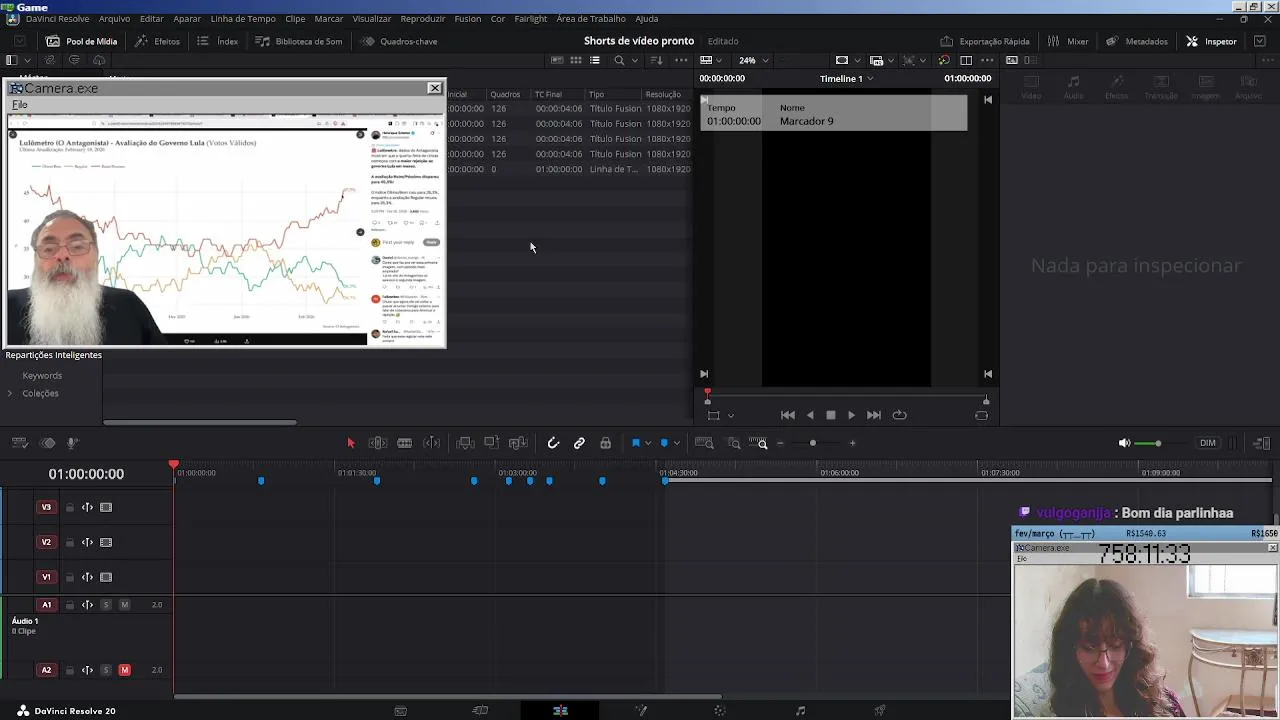1280x720 pixels.
Task: Sort by Resolução column header
Action: coord(663,94)
